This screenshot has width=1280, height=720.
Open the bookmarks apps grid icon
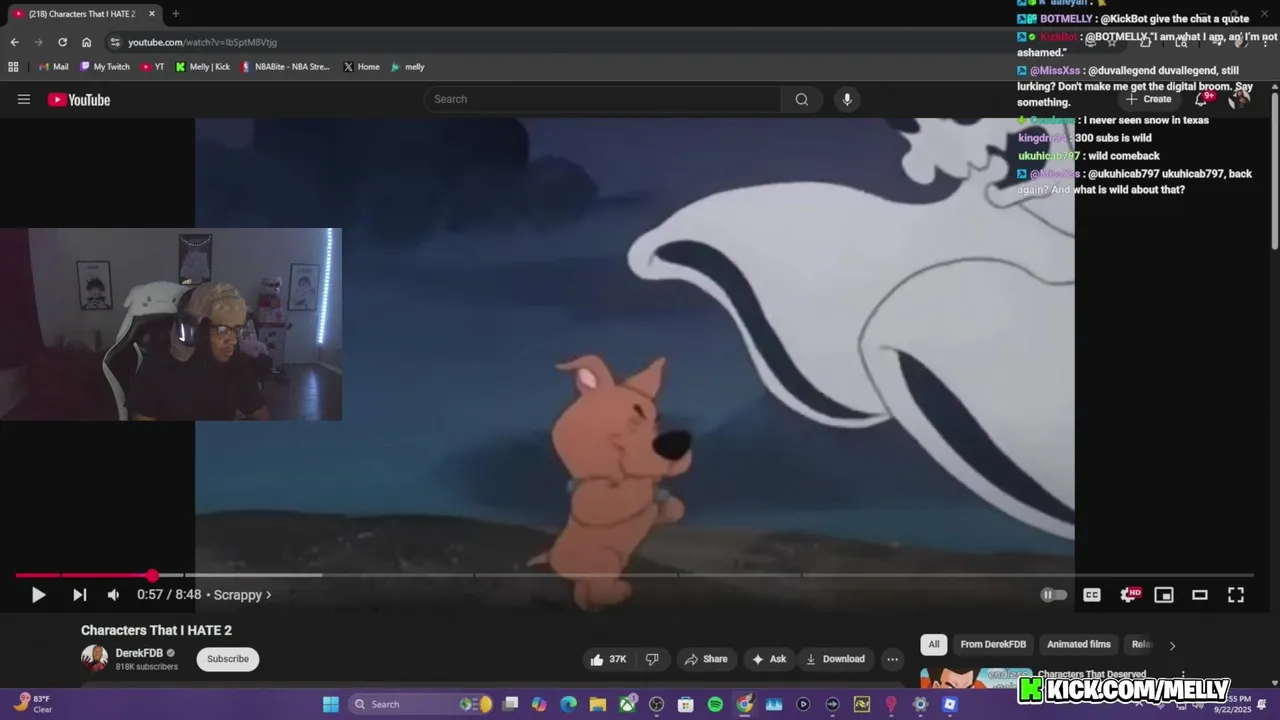(x=13, y=67)
